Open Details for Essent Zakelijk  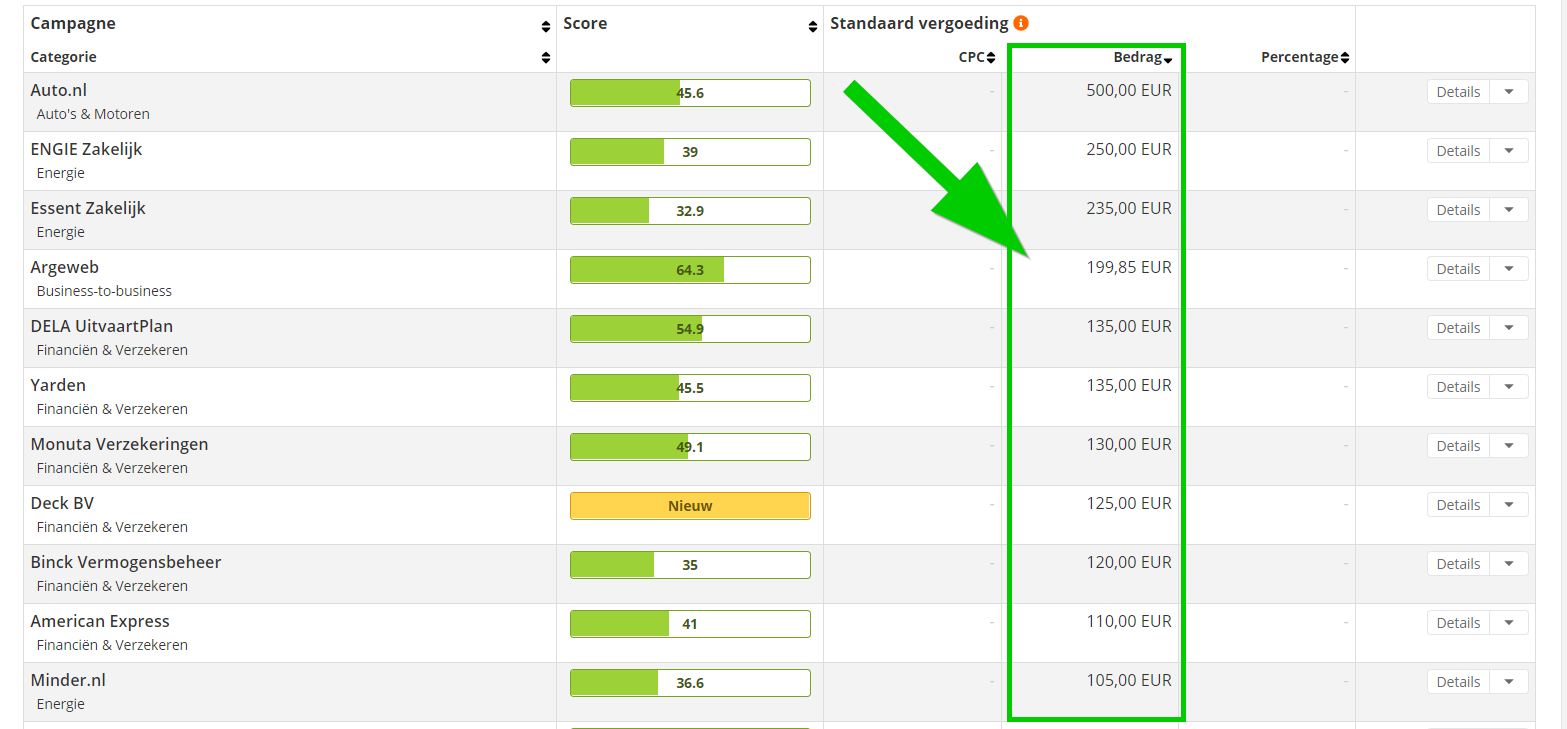[x=1458, y=210]
